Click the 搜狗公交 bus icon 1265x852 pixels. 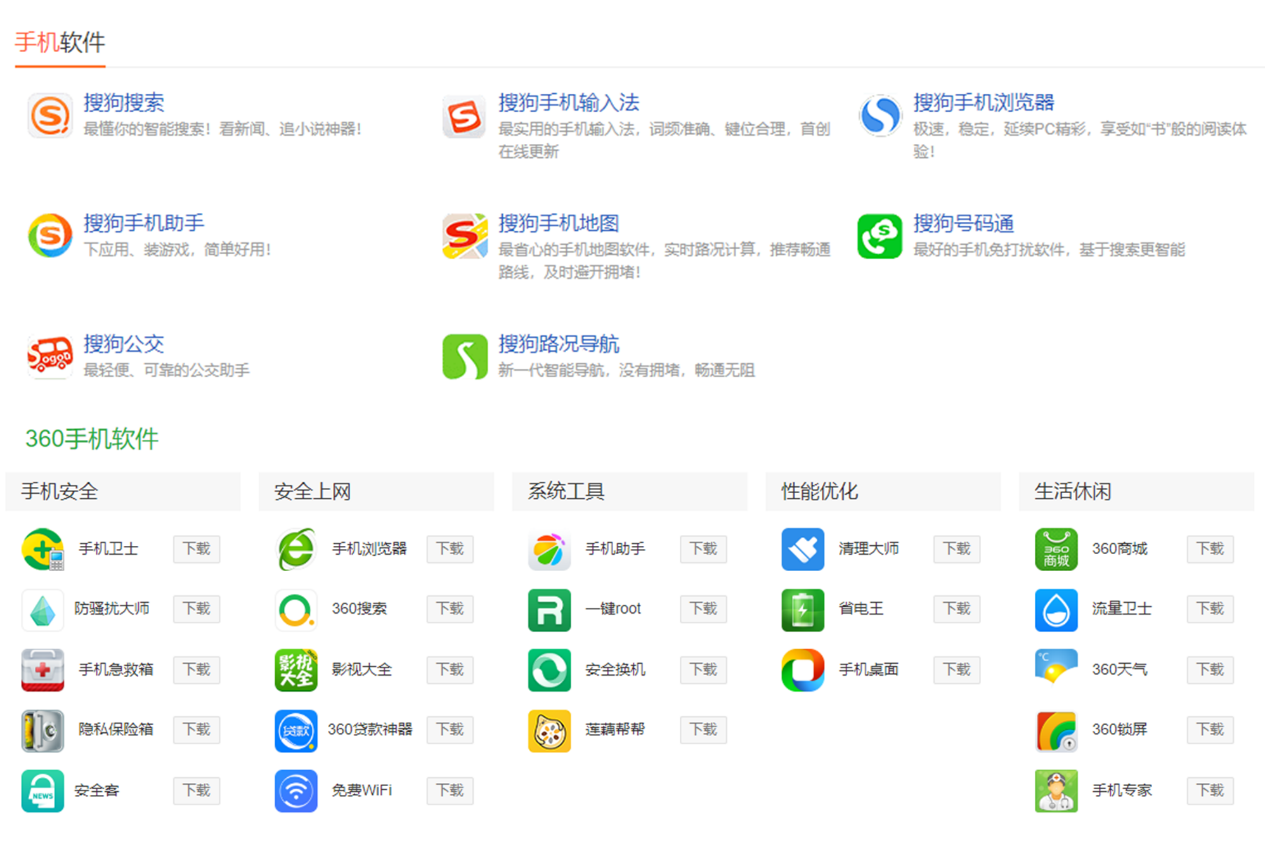(50, 357)
